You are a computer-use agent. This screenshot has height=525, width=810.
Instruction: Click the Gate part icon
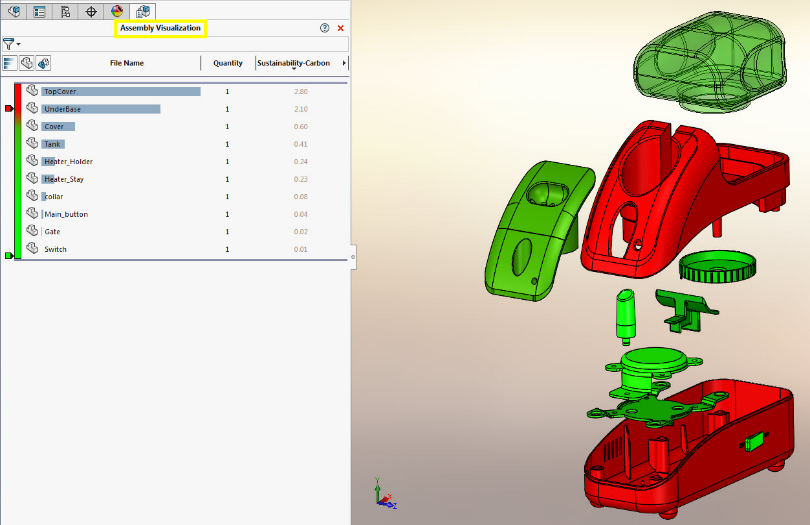(32, 230)
